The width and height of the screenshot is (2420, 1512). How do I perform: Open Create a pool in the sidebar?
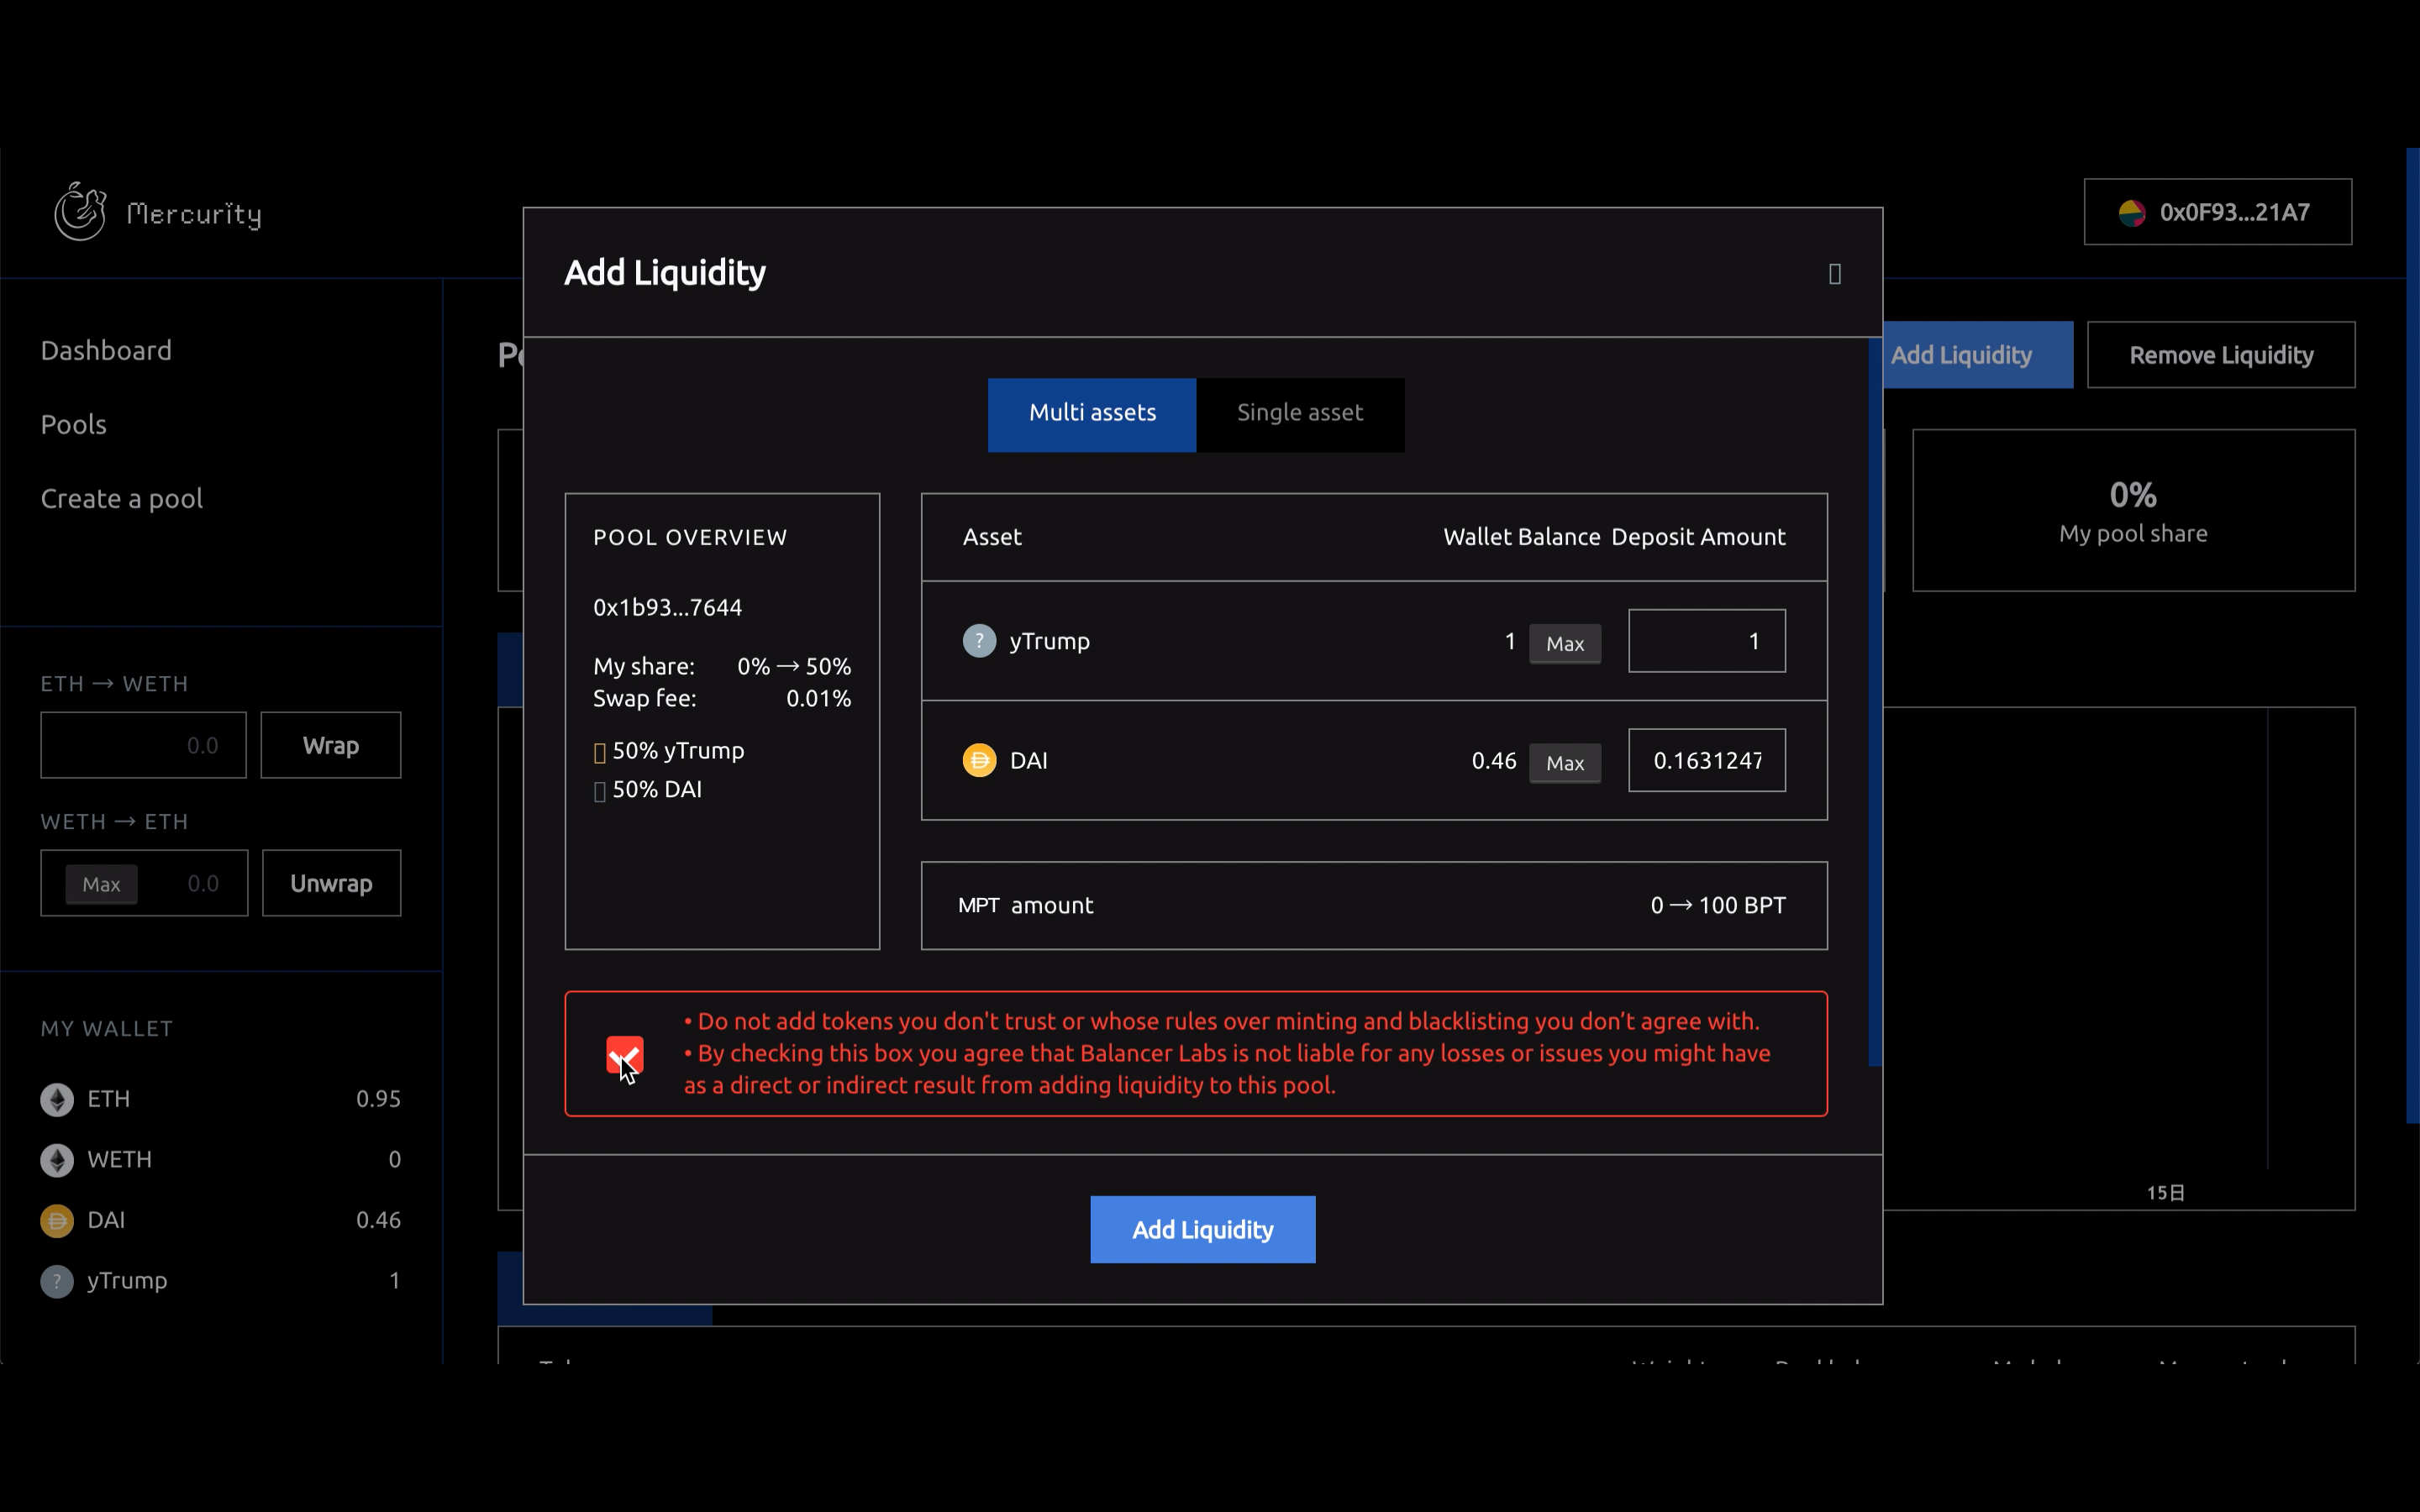[121, 499]
